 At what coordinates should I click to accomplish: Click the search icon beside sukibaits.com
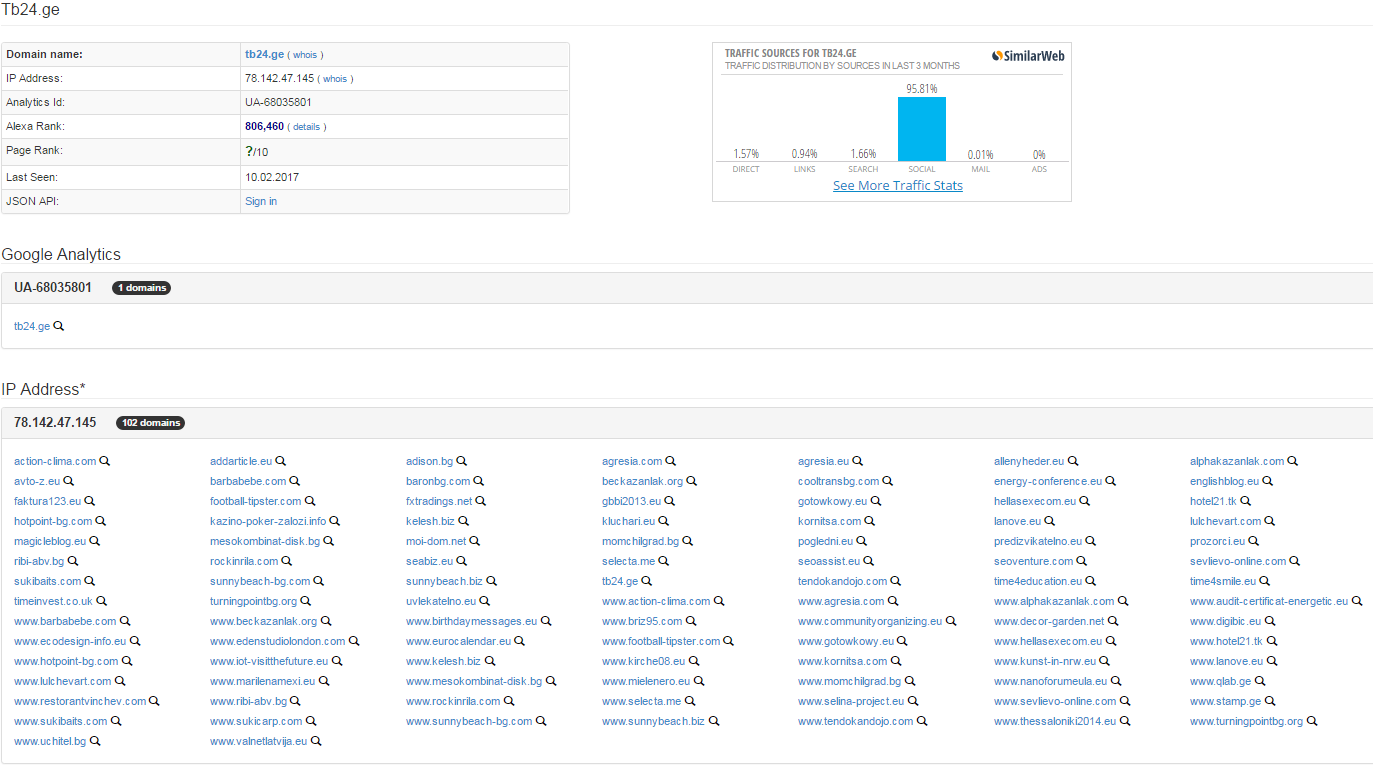90,581
